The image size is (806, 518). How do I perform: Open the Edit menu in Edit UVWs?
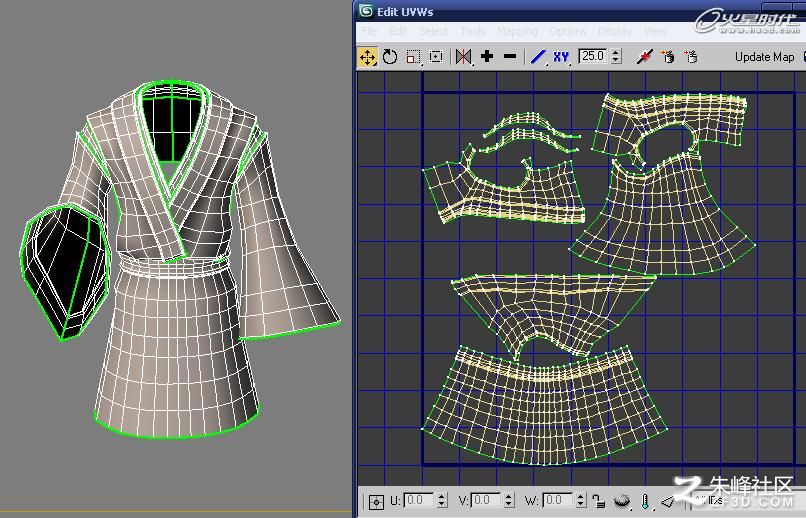[x=397, y=31]
